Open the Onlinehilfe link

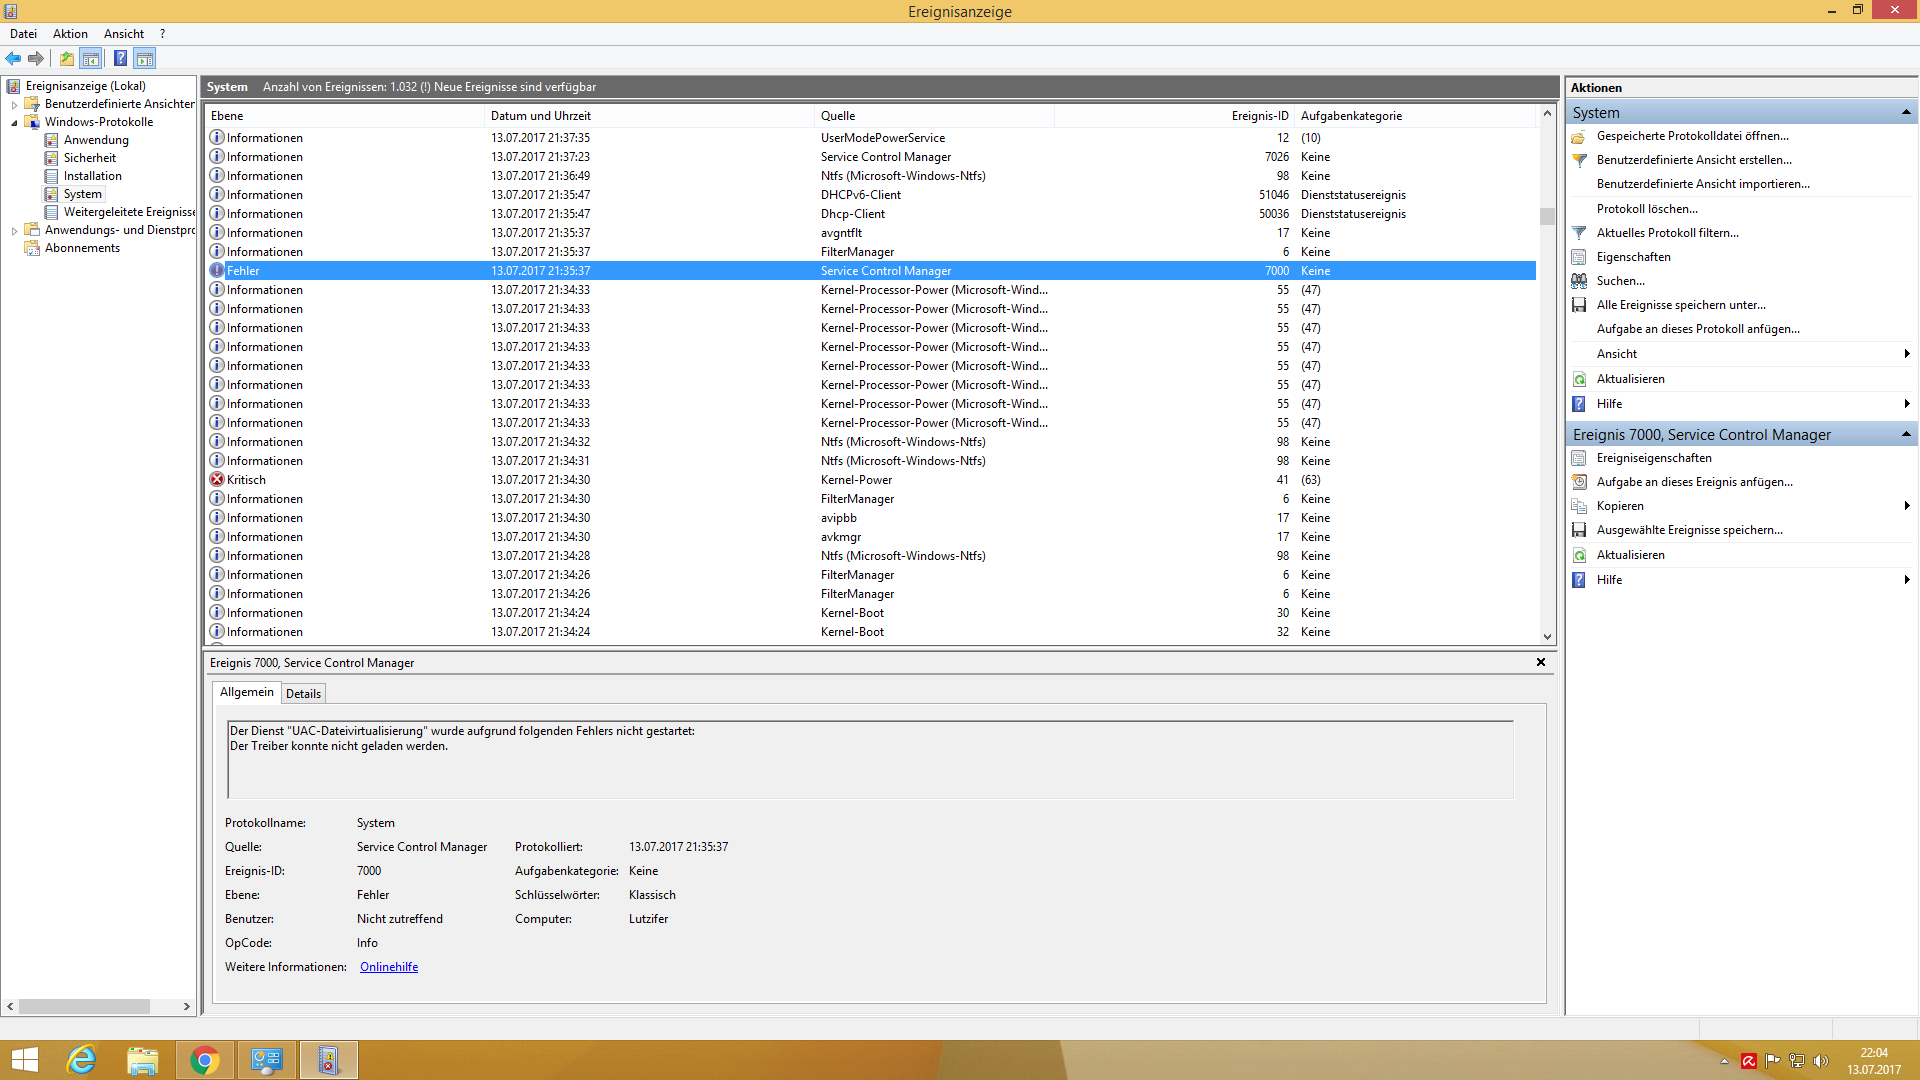tap(389, 967)
